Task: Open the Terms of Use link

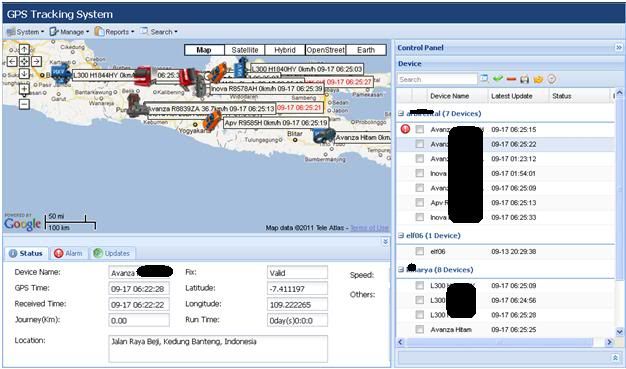Action: 369,228
